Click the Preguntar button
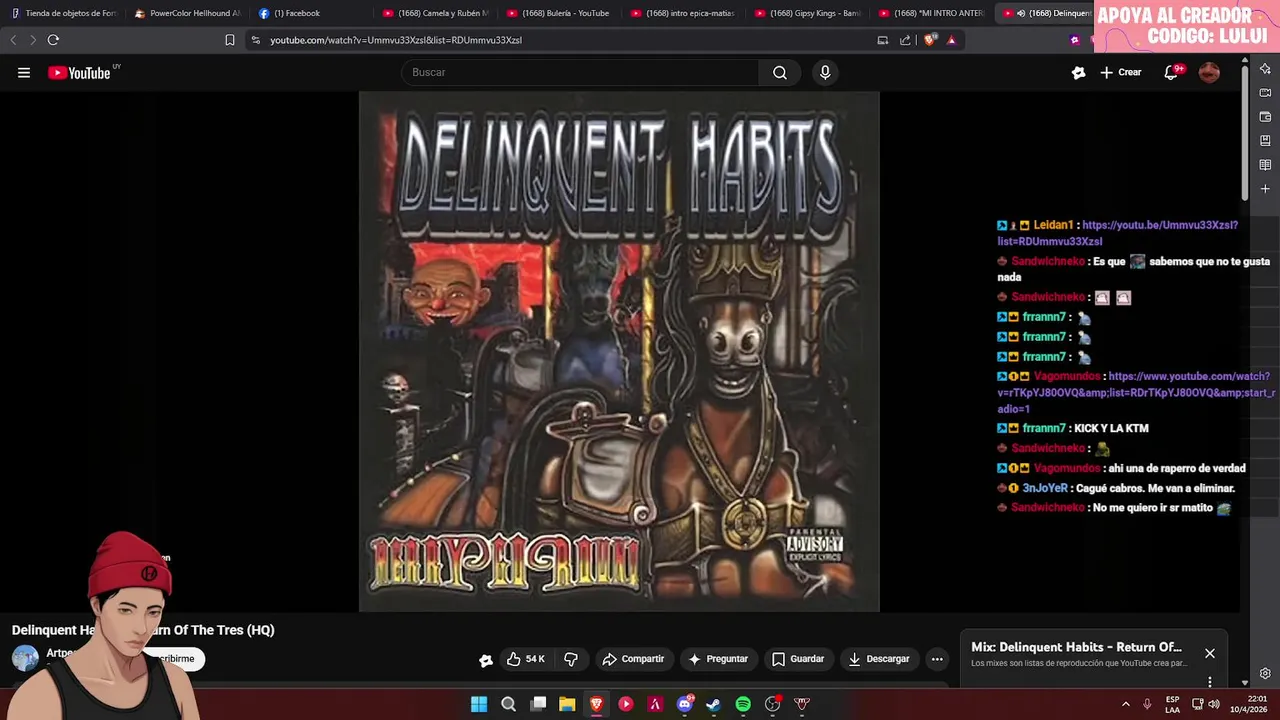The image size is (1280, 720). 718,659
